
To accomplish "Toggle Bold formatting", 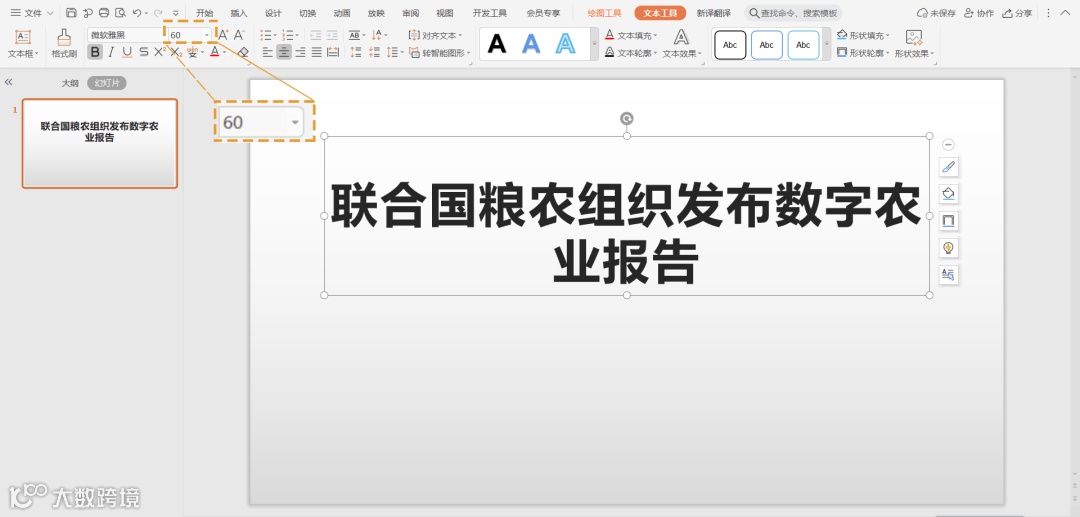I will [x=95, y=52].
